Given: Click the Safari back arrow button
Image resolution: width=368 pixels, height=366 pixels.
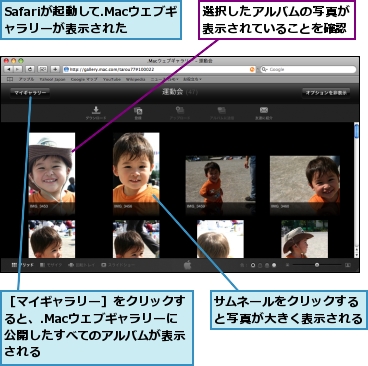Looking at the screenshot, I should click(9, 69).
